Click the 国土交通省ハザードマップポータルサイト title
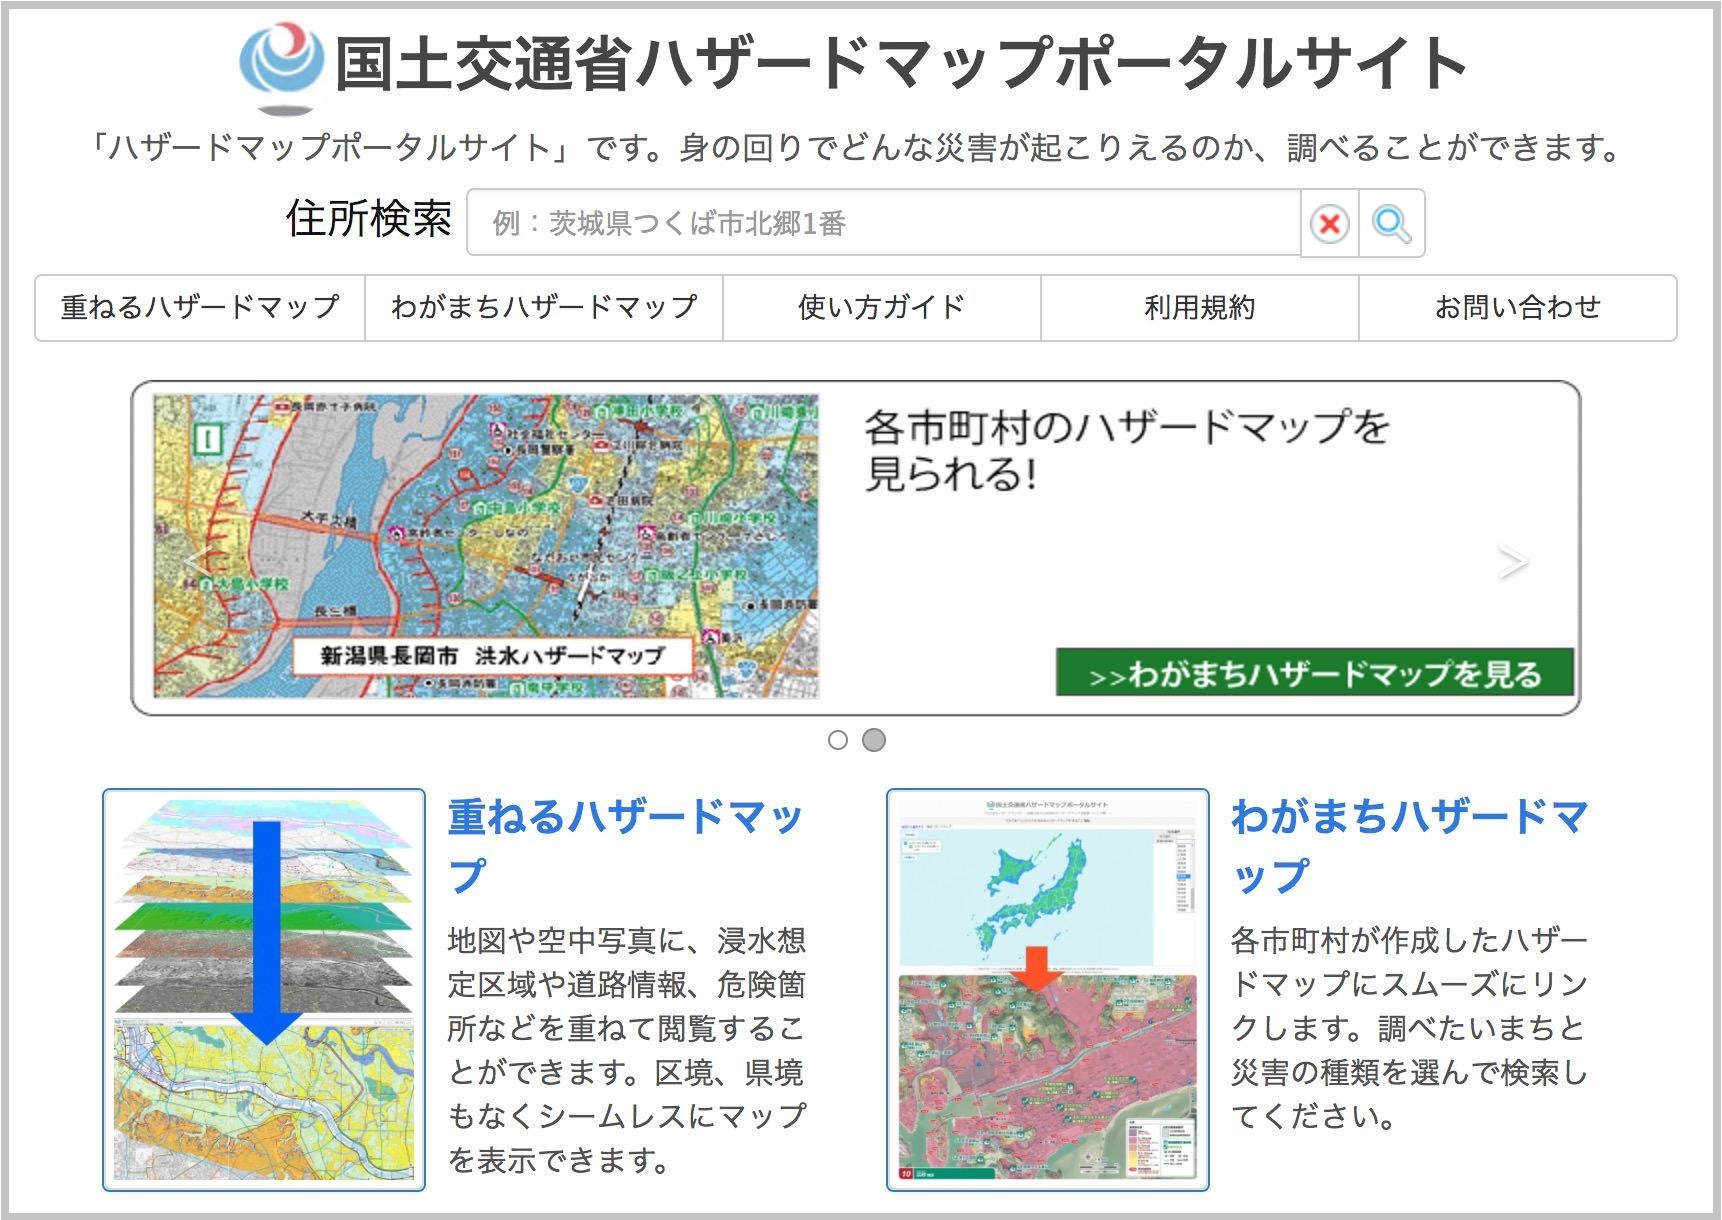 click(900, 64)
